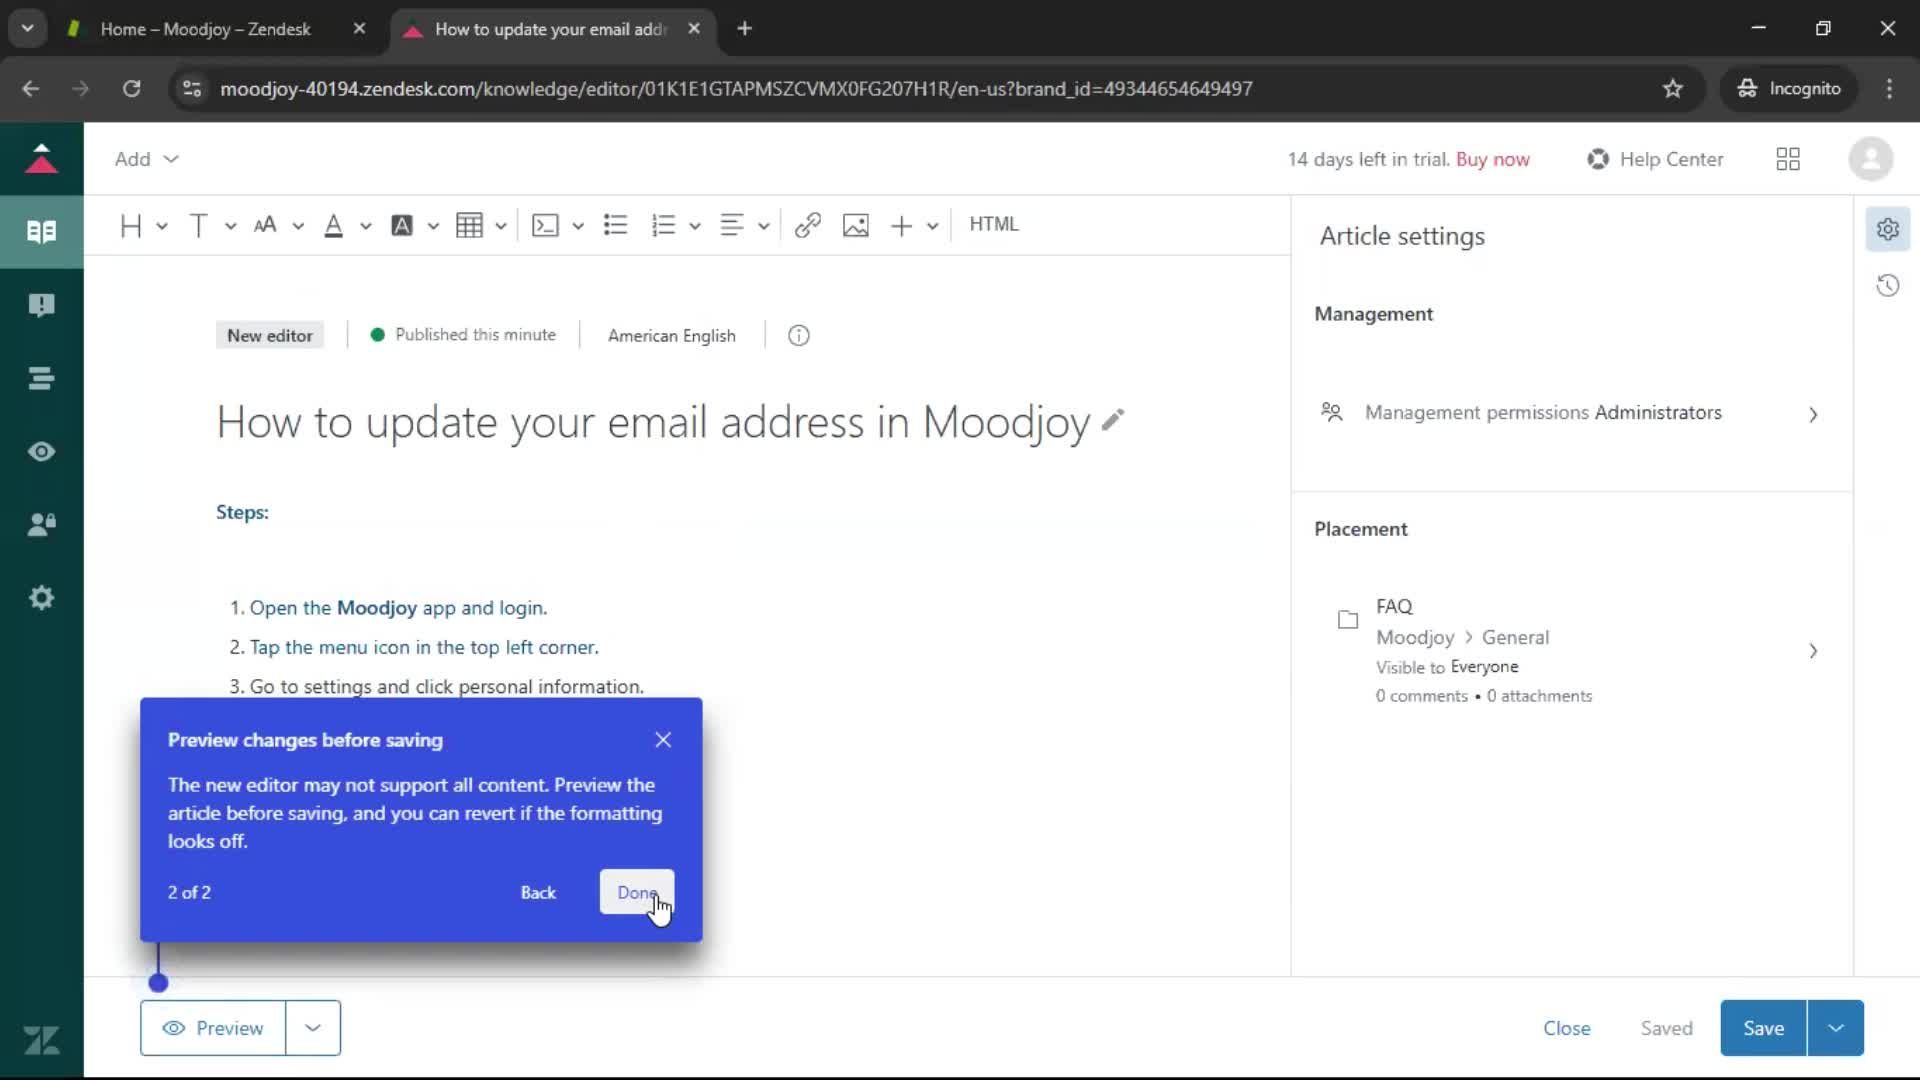Click the address bar URL
The width and height of the screenshot is (1920, 1080).
(736, 89)
